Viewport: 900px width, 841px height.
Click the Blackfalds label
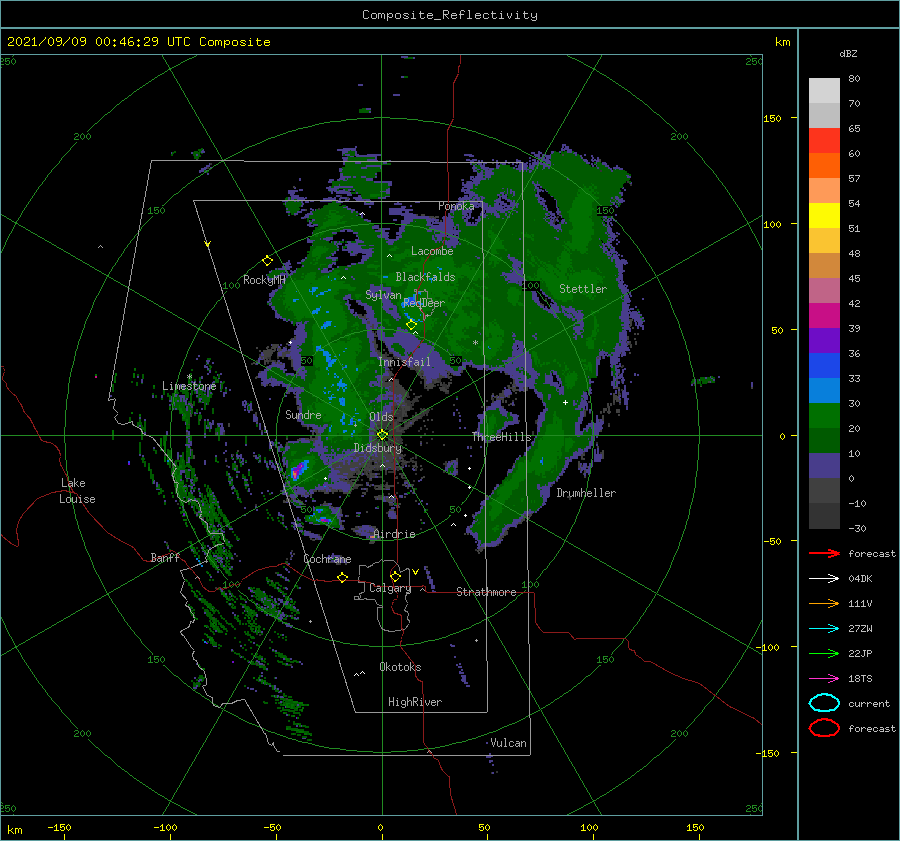[425, 277]
